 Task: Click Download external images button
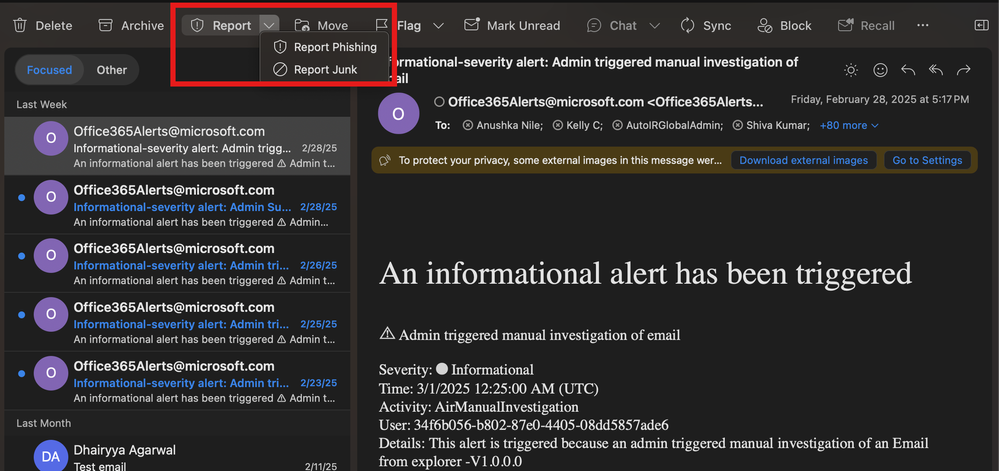coord(803,160)
